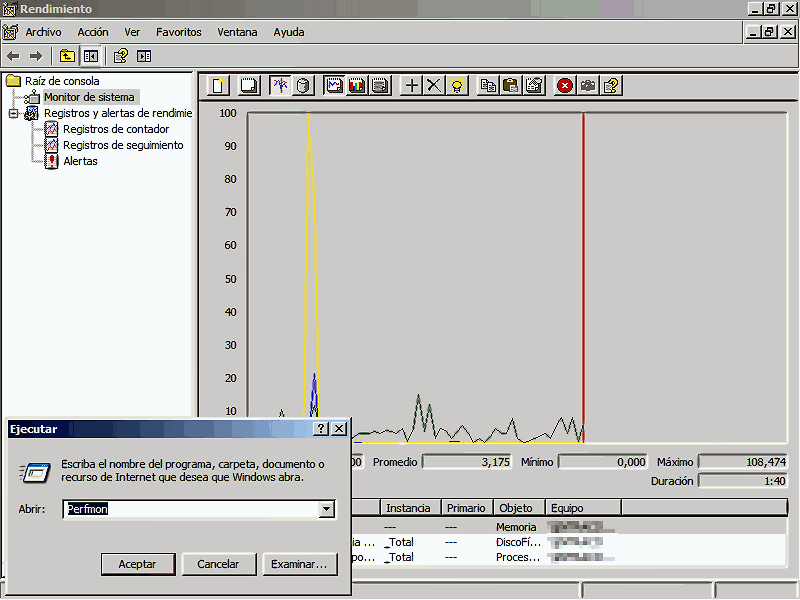800x600 pixels.
Task: Click the Primario column header
Action: [467, 508]
